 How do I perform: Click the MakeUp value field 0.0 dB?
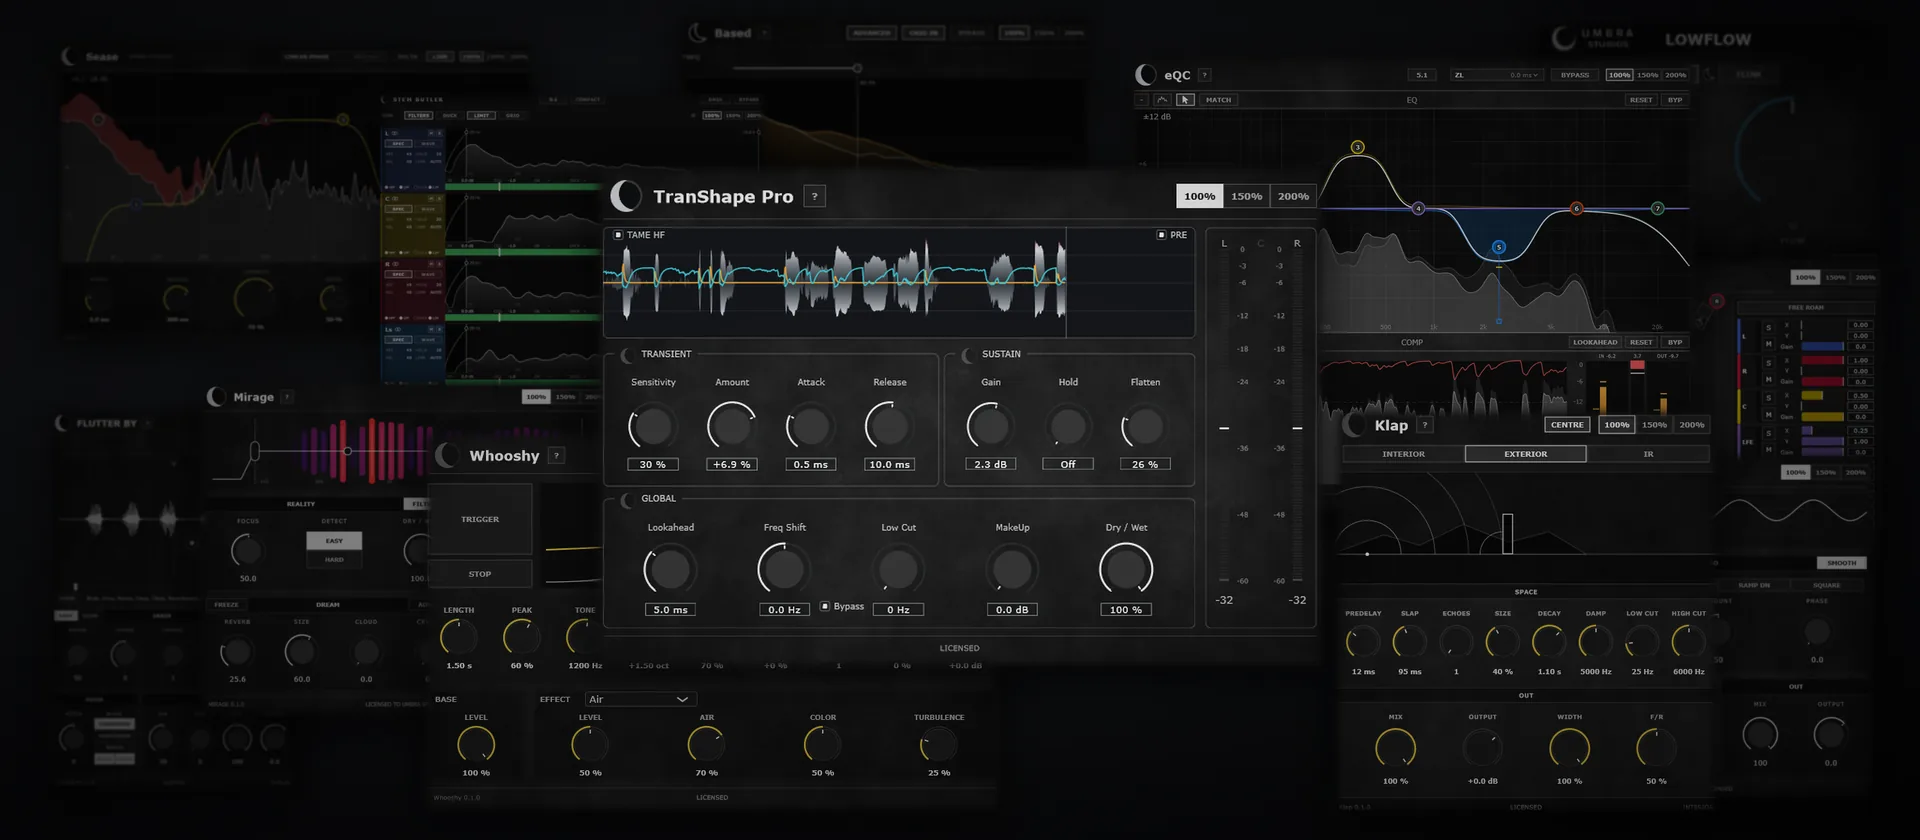coord(1012,610)
